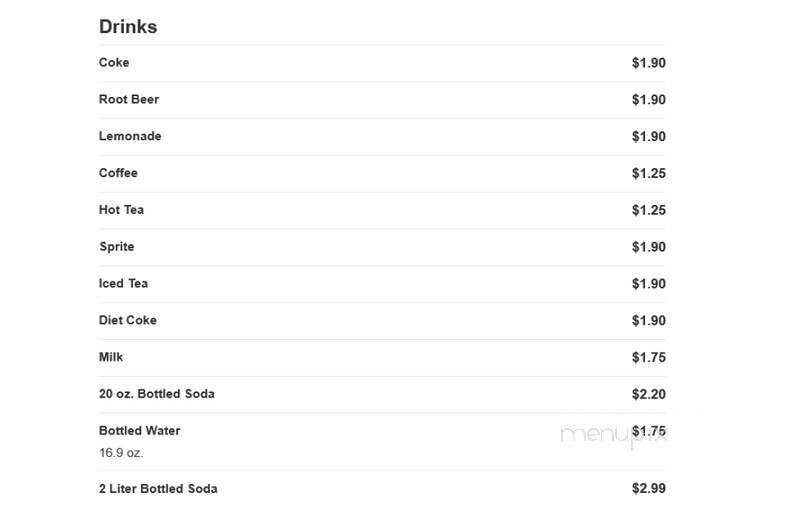Pick the Hot Tea item

tap(121, 210)
